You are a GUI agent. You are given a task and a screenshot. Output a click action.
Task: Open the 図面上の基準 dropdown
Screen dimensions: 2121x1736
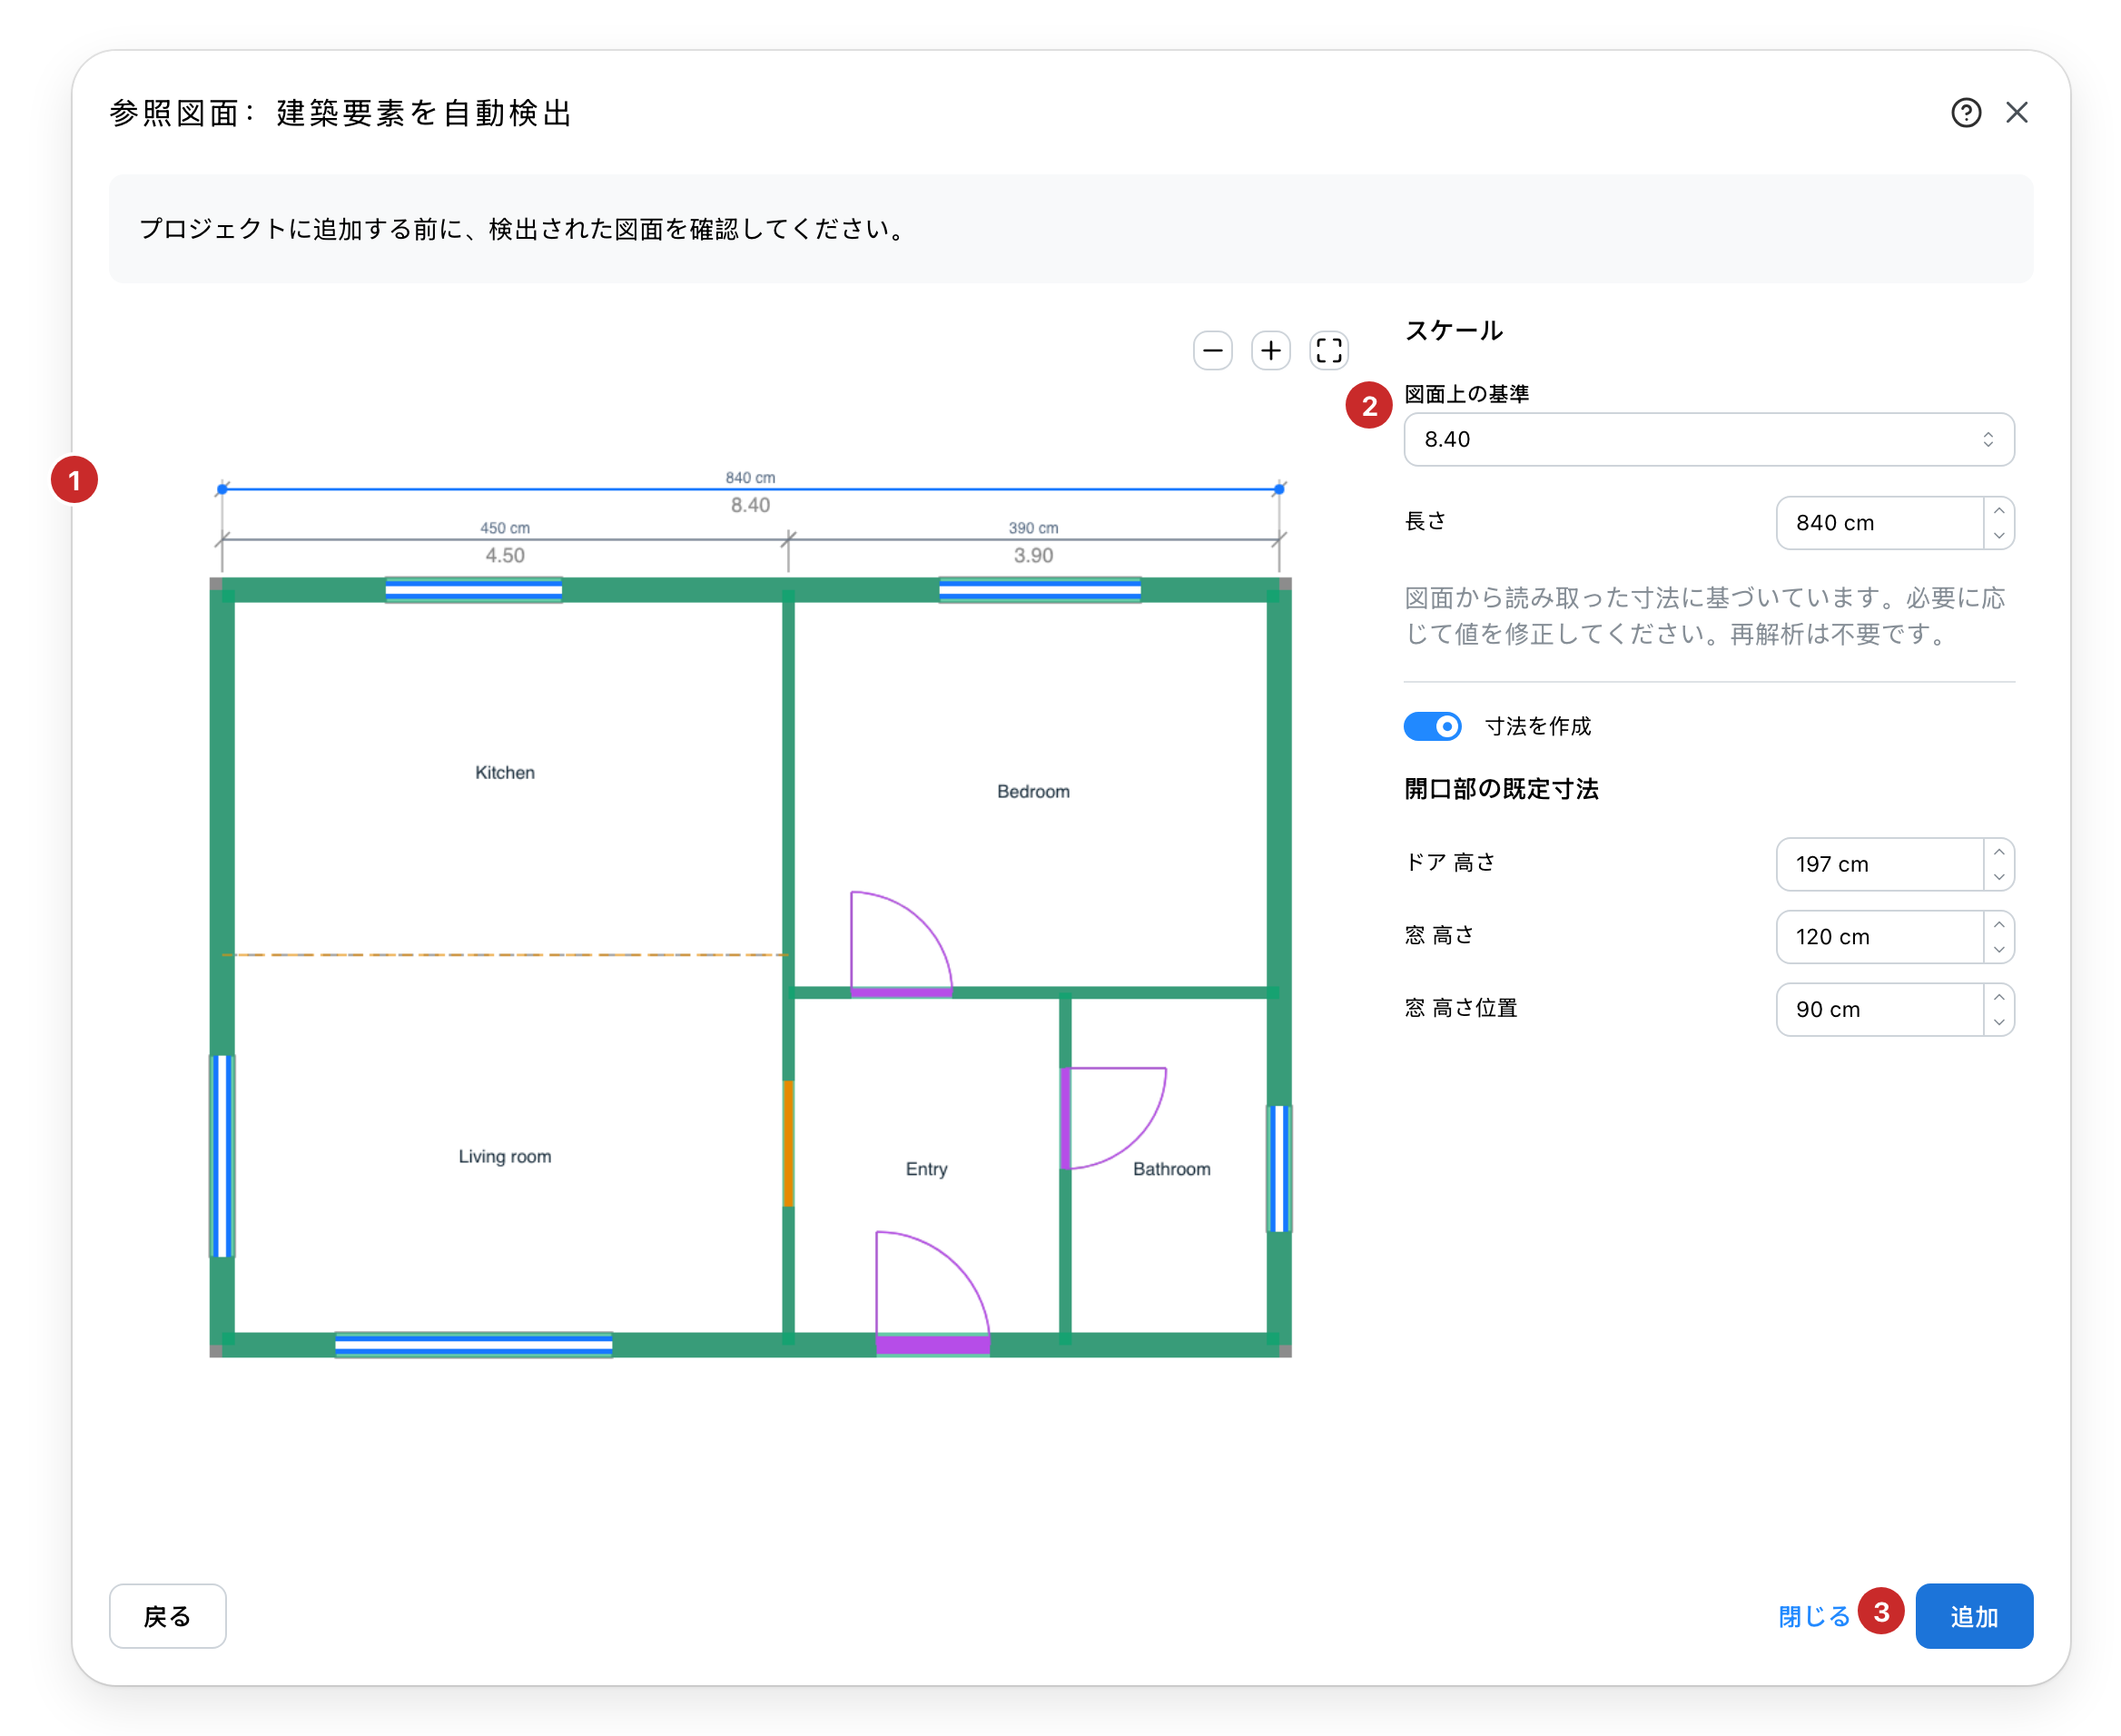(1708, 439)
